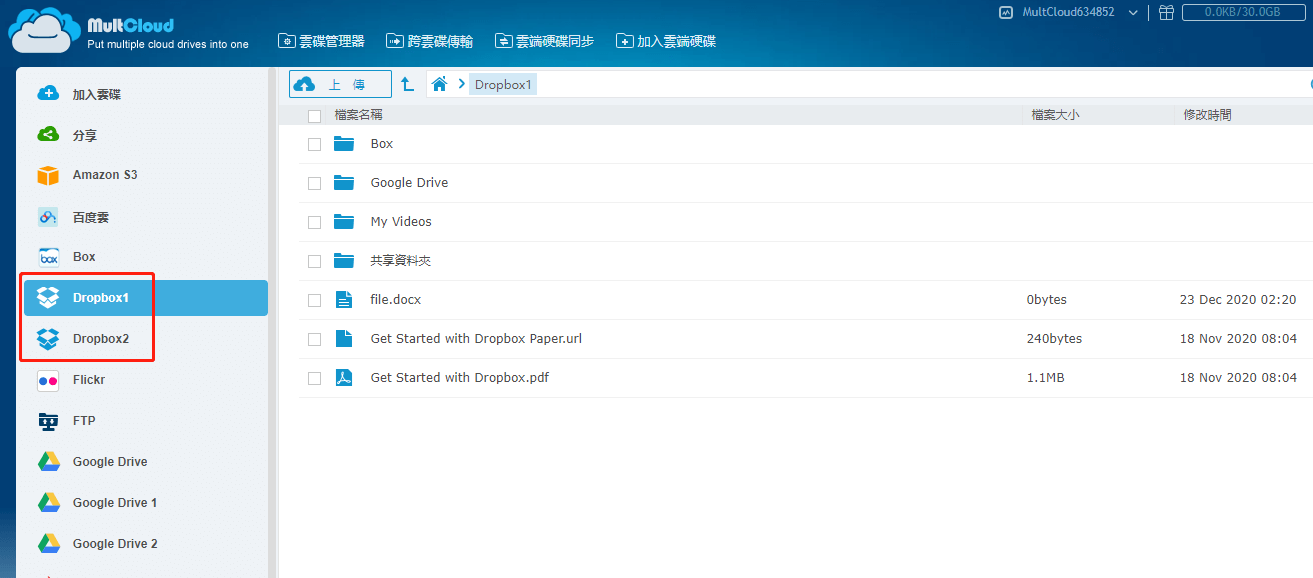Click the Dropbox1 sidebar icon

tap(48, 298)
